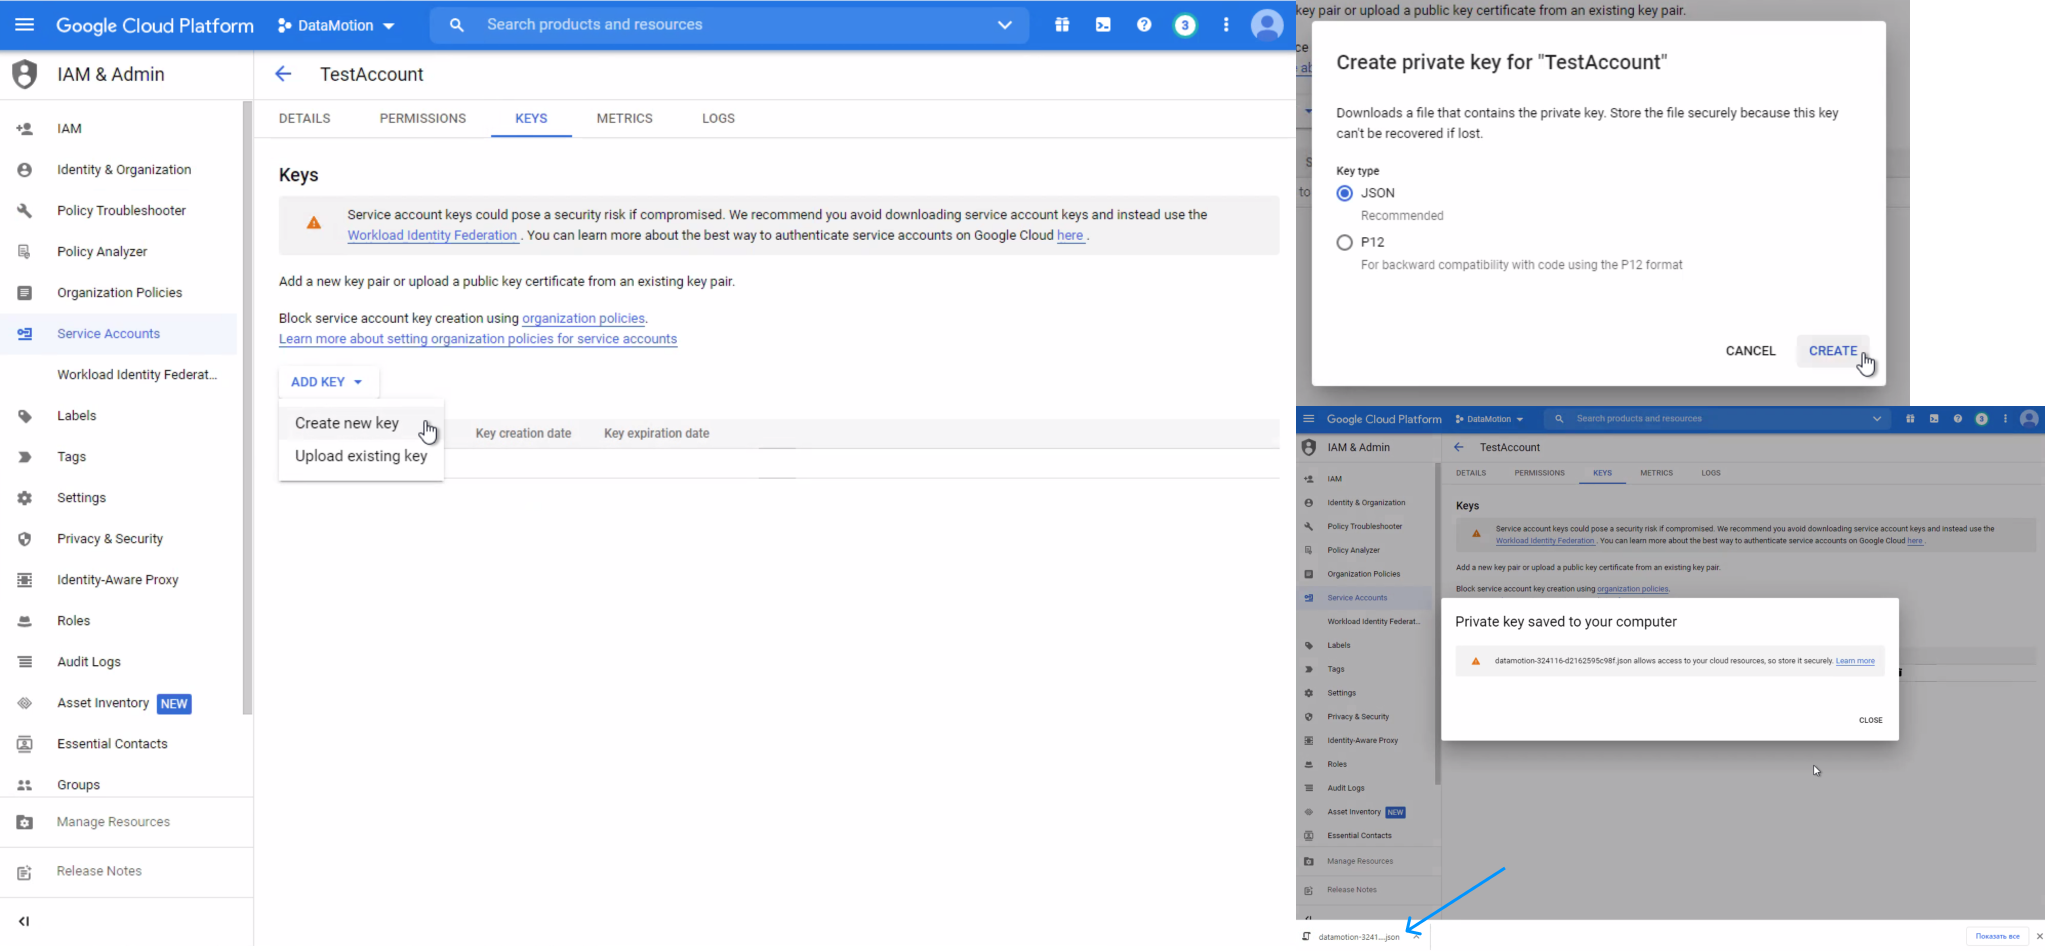Click CANCEL in the Create private key dialog
This screenshot has width=2045, height=951.
(1751, 351)
